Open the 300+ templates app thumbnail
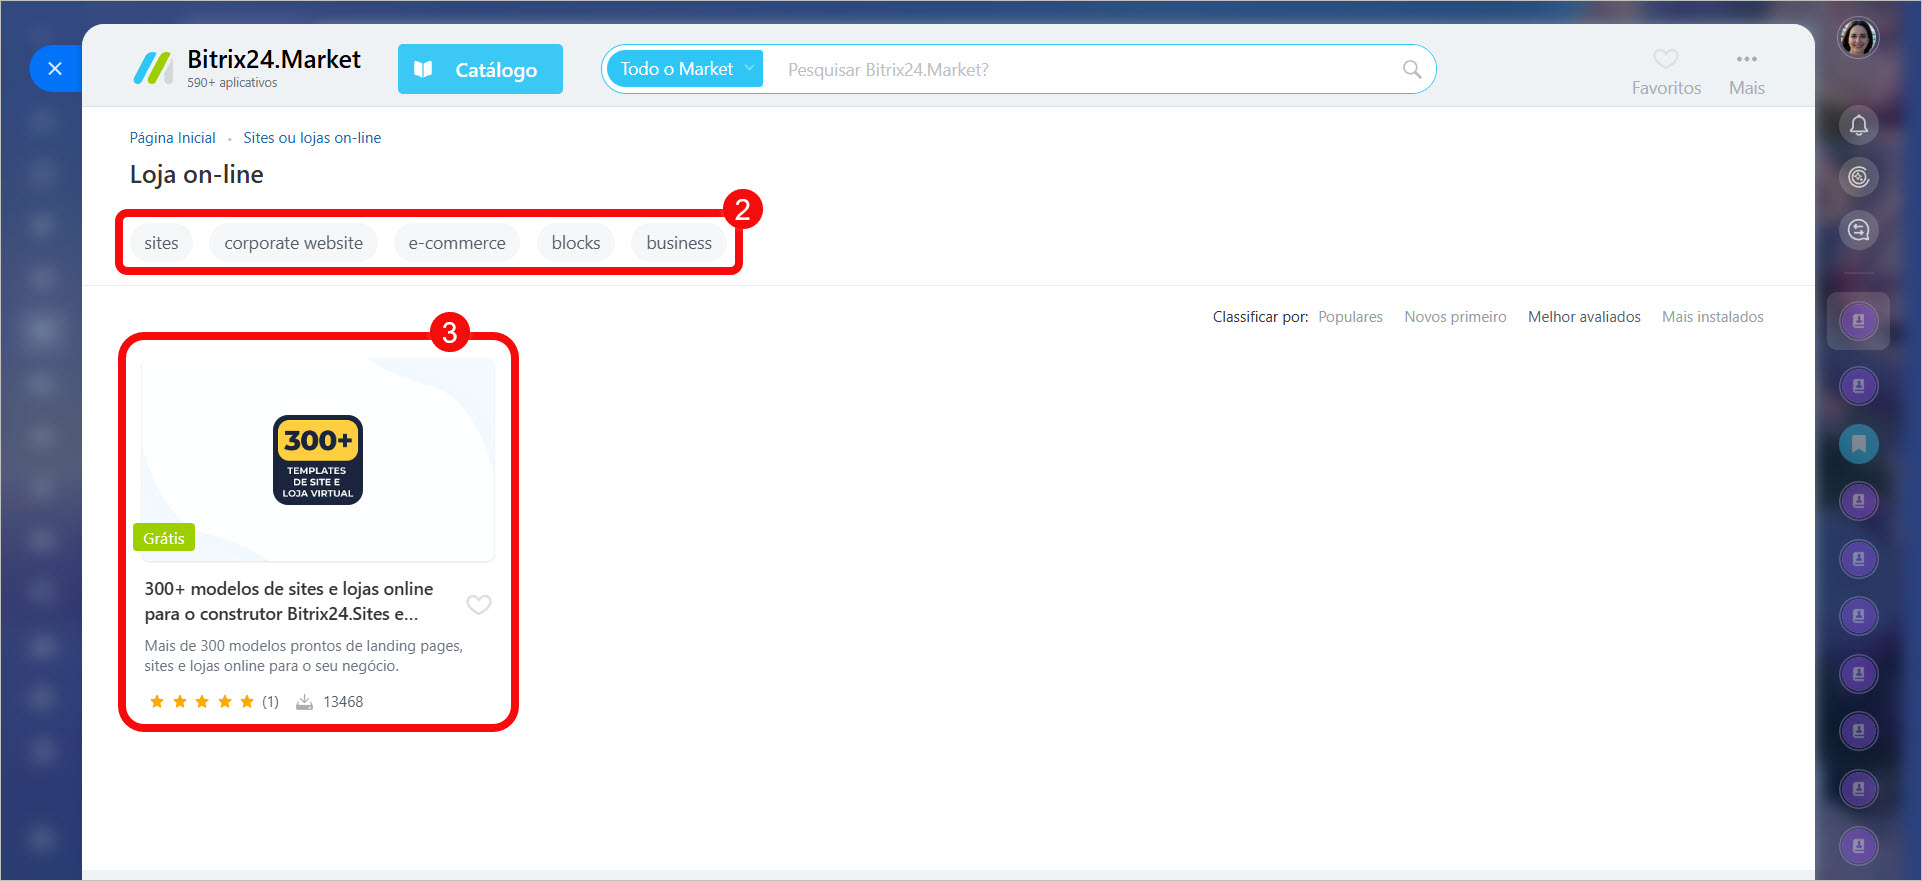This screenshot has width=1922, height=881. (318, 460)
